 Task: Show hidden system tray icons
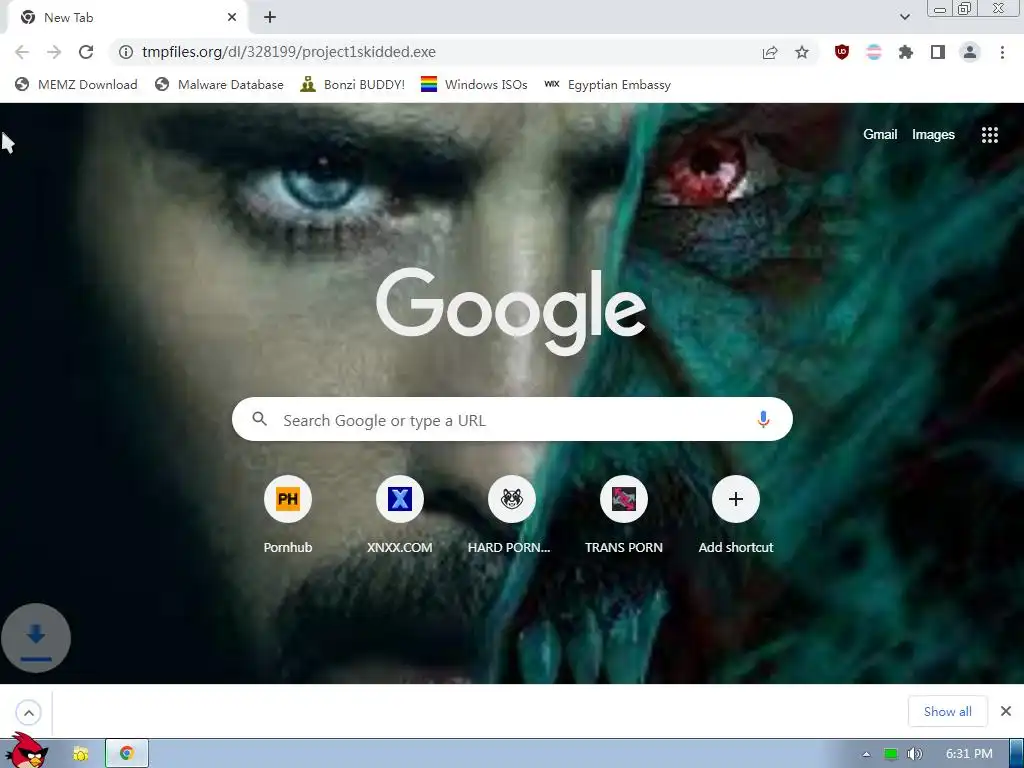[x=866, y=754]
